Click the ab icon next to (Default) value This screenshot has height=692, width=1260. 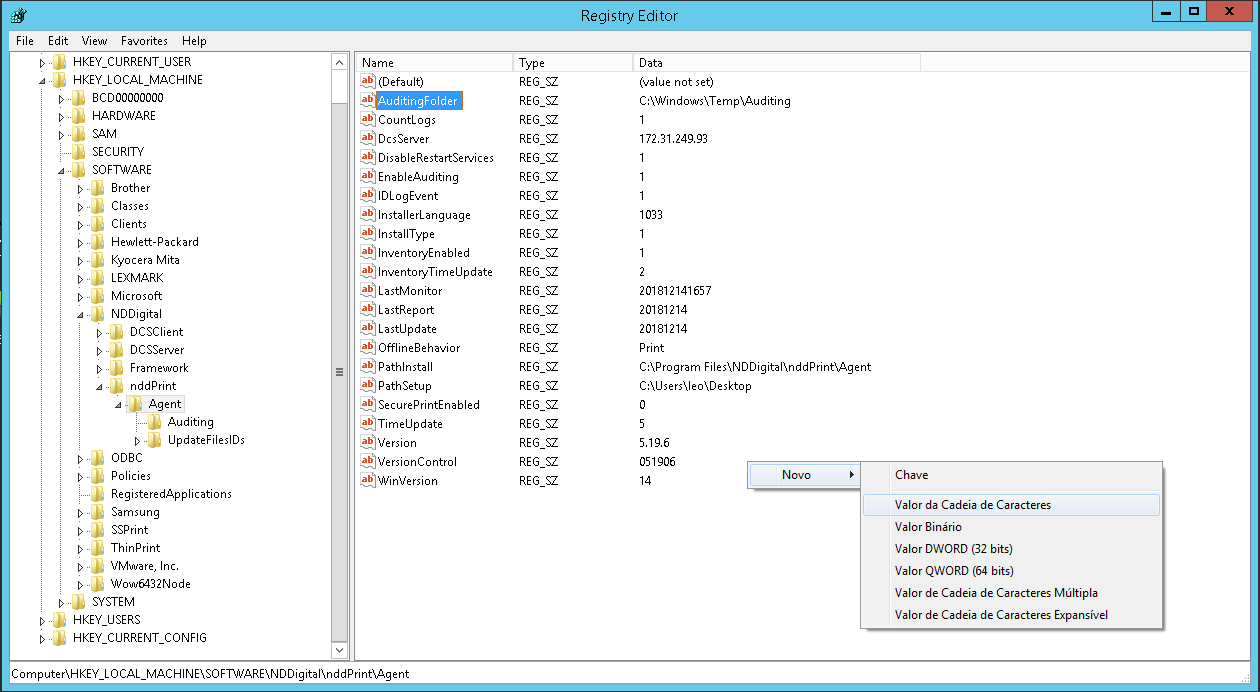pyautogui.click(x=368, y=81)
